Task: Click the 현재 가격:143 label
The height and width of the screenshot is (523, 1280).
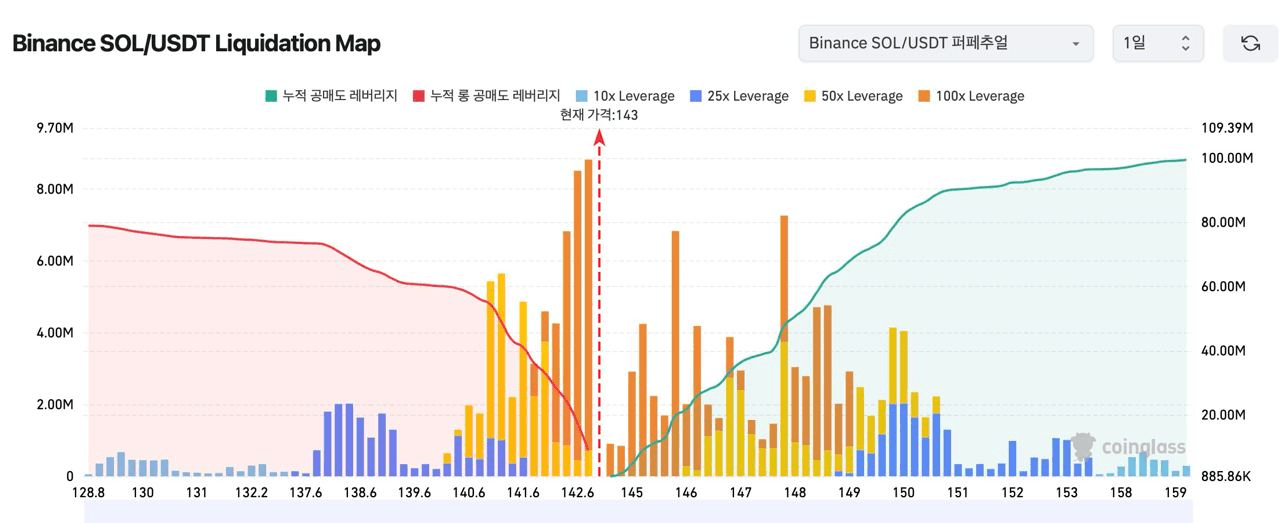Action: pos(599,115)
